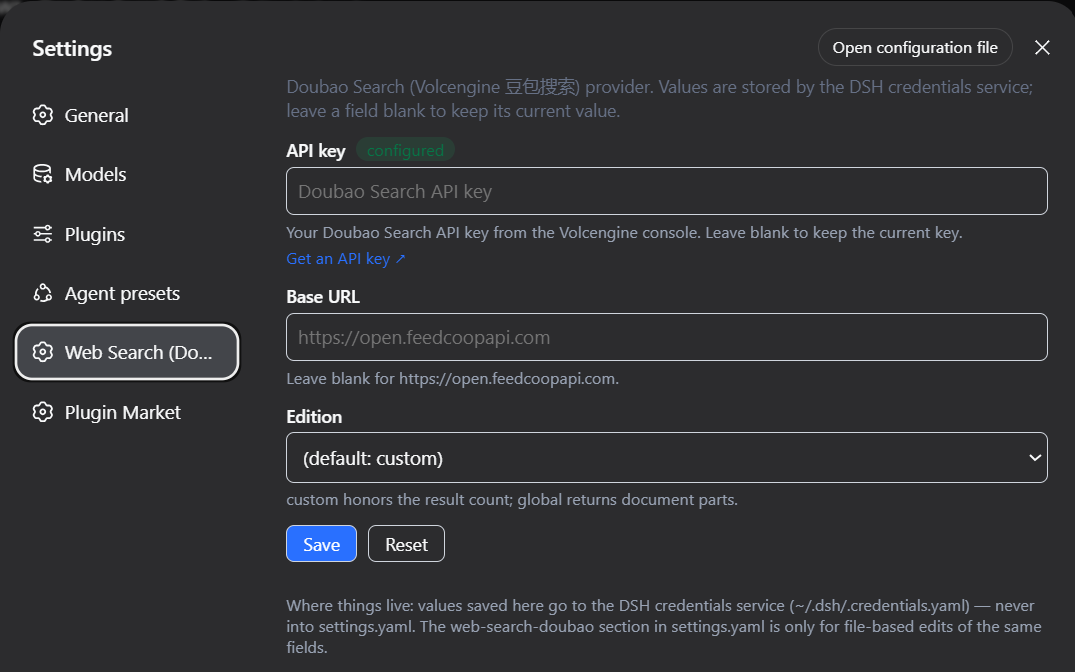Open the configuration file
The height and width of the screenshot is (672, 1075).
(915, 47)
